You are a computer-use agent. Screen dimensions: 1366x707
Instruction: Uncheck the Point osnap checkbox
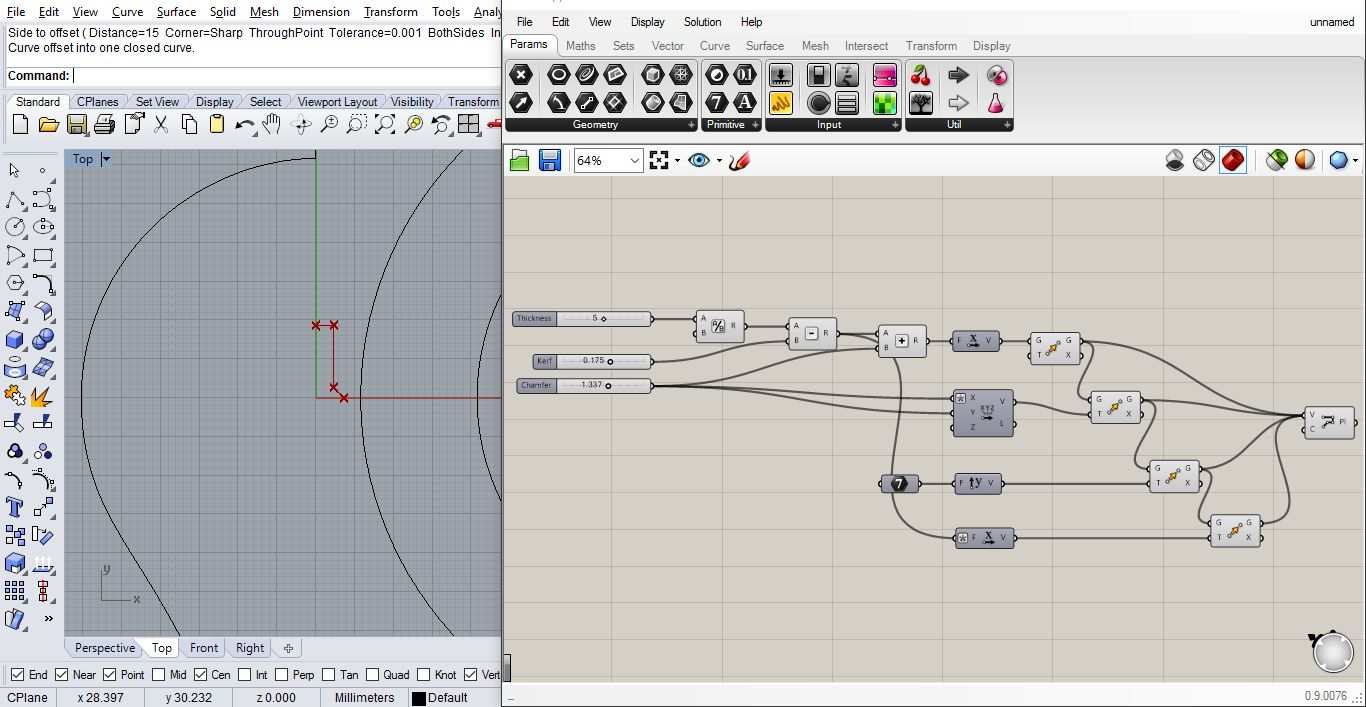pyautogui.click(x=110, y=674)
